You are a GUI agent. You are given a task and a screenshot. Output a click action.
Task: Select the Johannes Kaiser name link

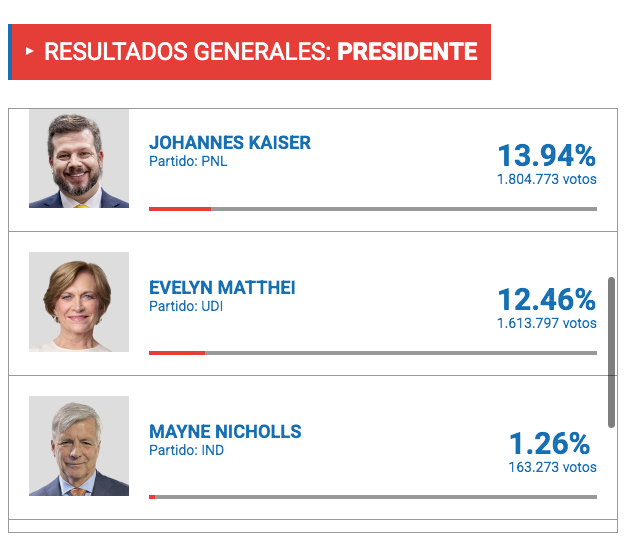(x=230, y=143)
